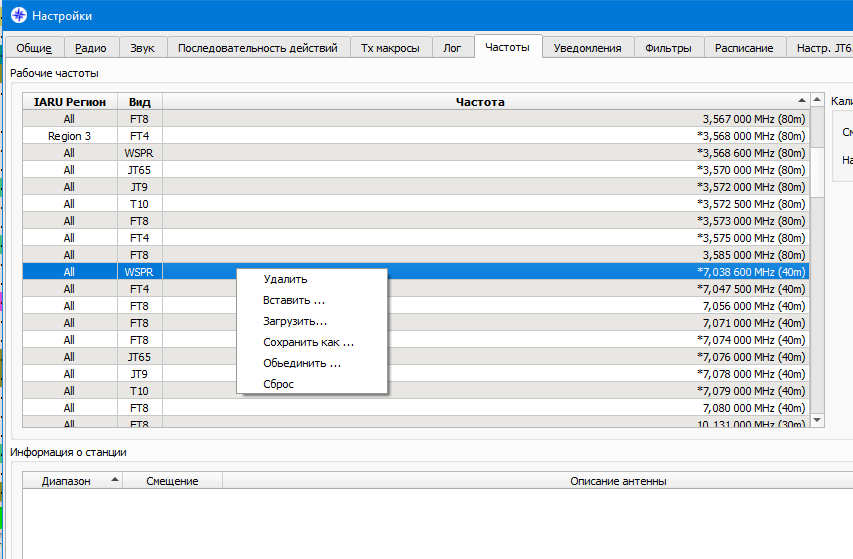The width and height of the screenshot is (853, 559).
Task: Open the Звук tab
Action: tap(142, 48)
